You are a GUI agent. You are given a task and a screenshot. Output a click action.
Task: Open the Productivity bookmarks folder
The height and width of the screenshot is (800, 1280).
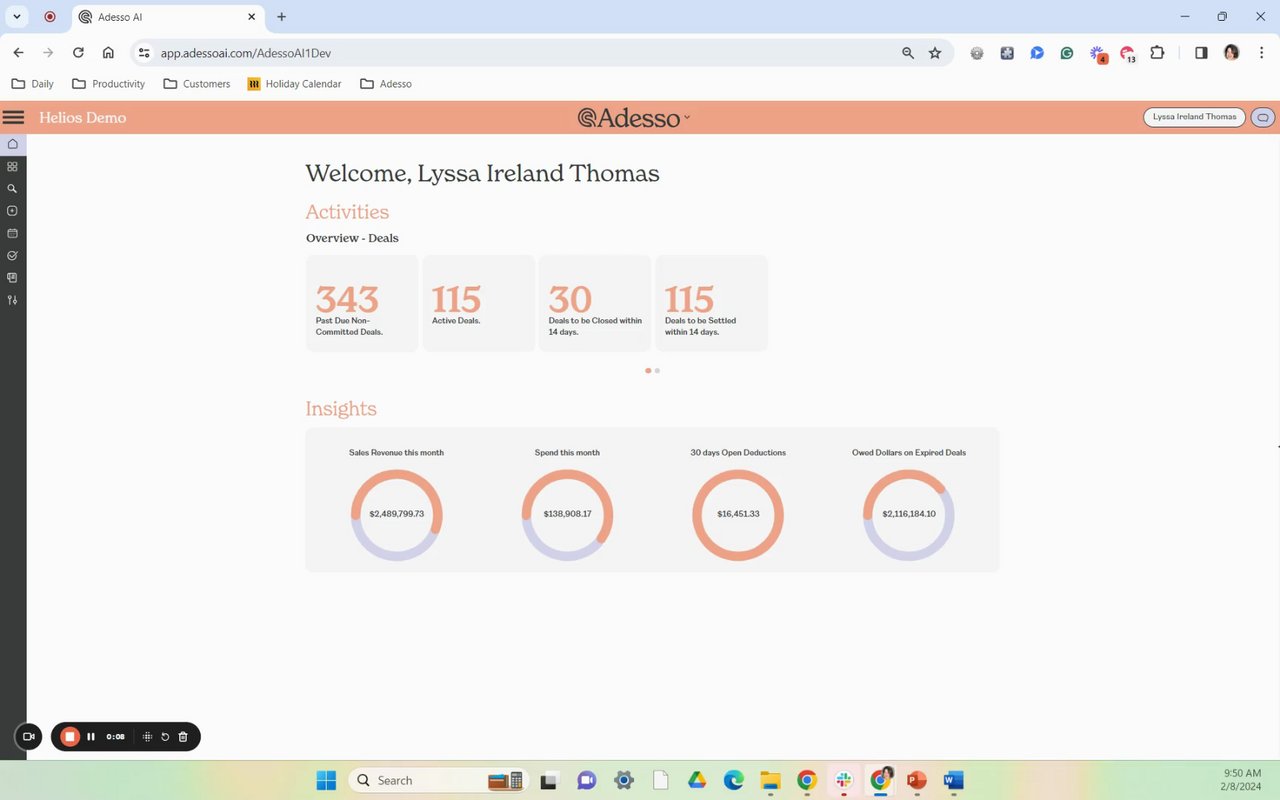click(x=109, y=84)
